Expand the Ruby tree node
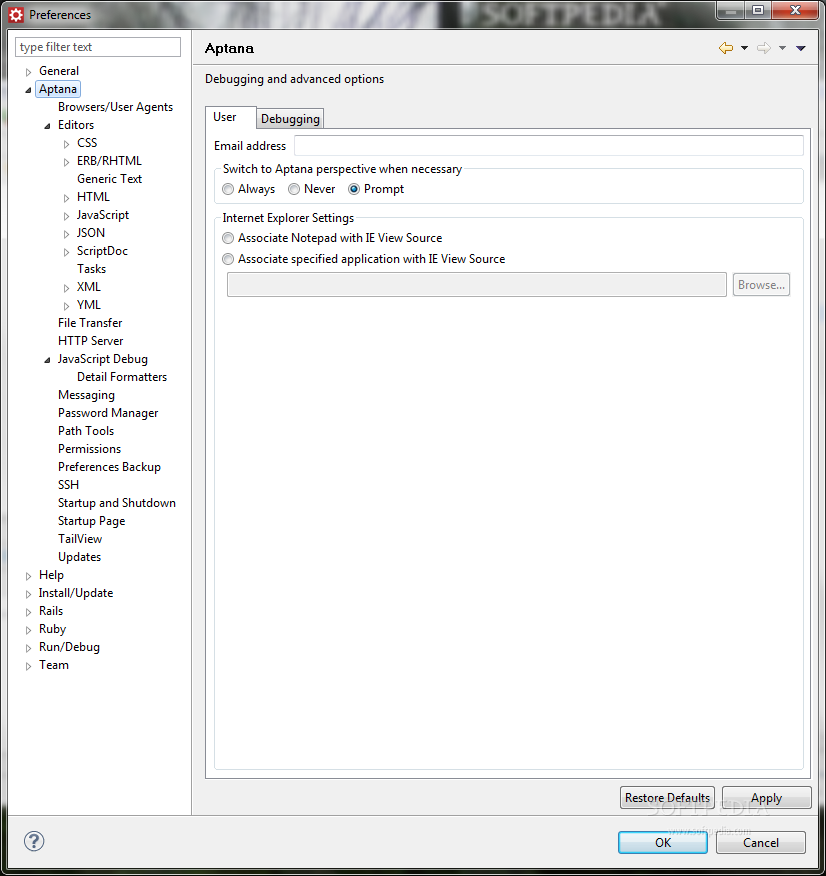Viewport: 826px width, 876px height. pos(28,630)
